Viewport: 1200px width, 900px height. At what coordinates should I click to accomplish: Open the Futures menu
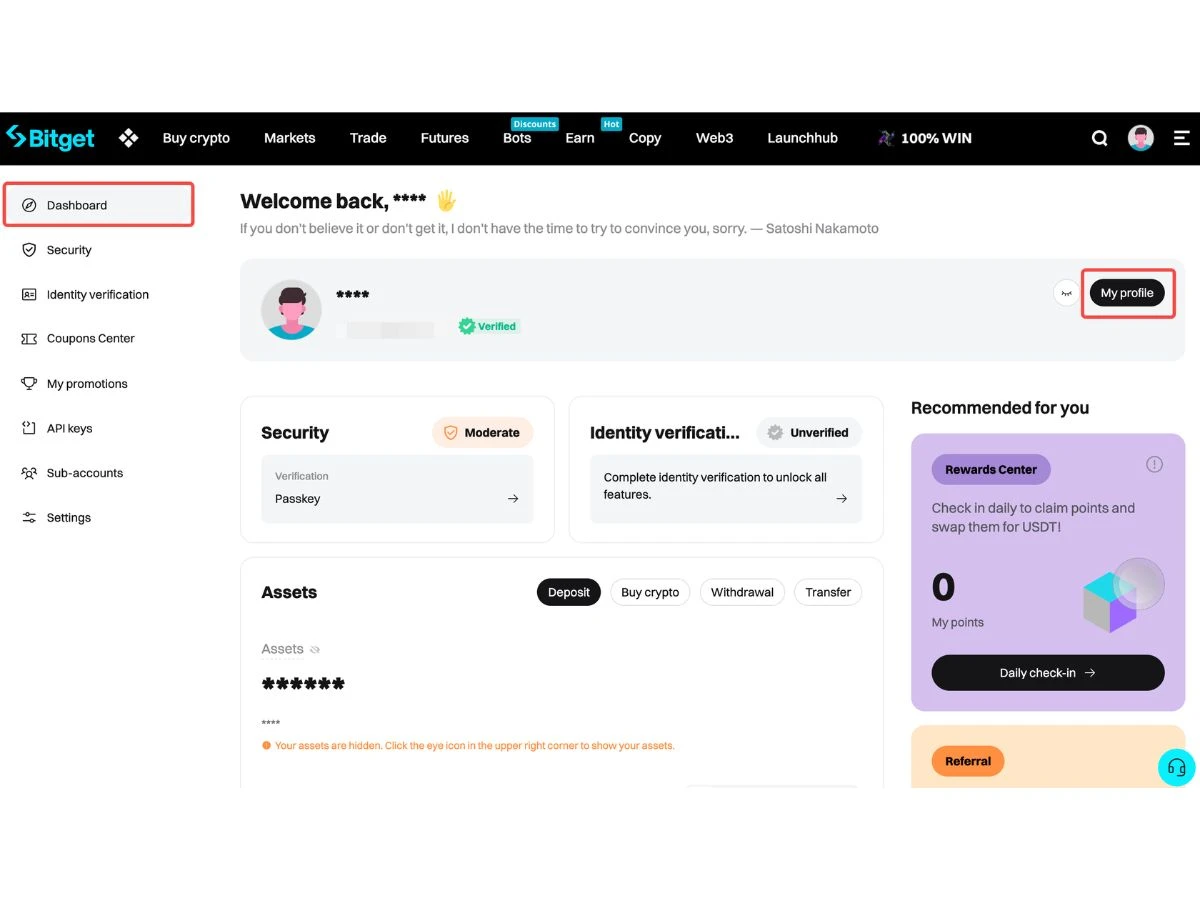(445, 138)
